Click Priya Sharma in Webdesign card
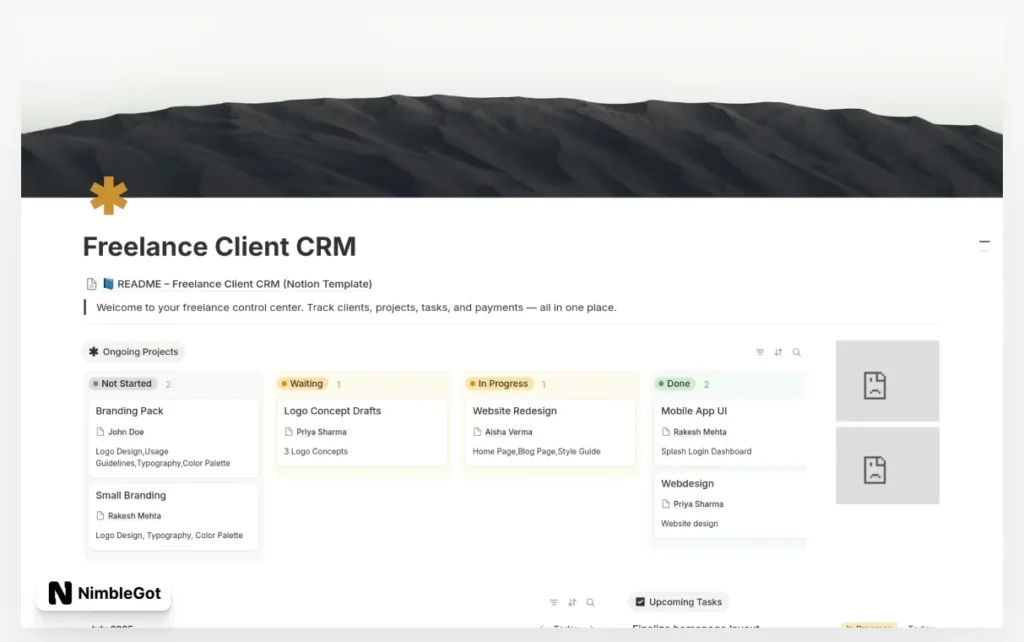The width and height of the screenshot is (1024, 642). [698, 504]
